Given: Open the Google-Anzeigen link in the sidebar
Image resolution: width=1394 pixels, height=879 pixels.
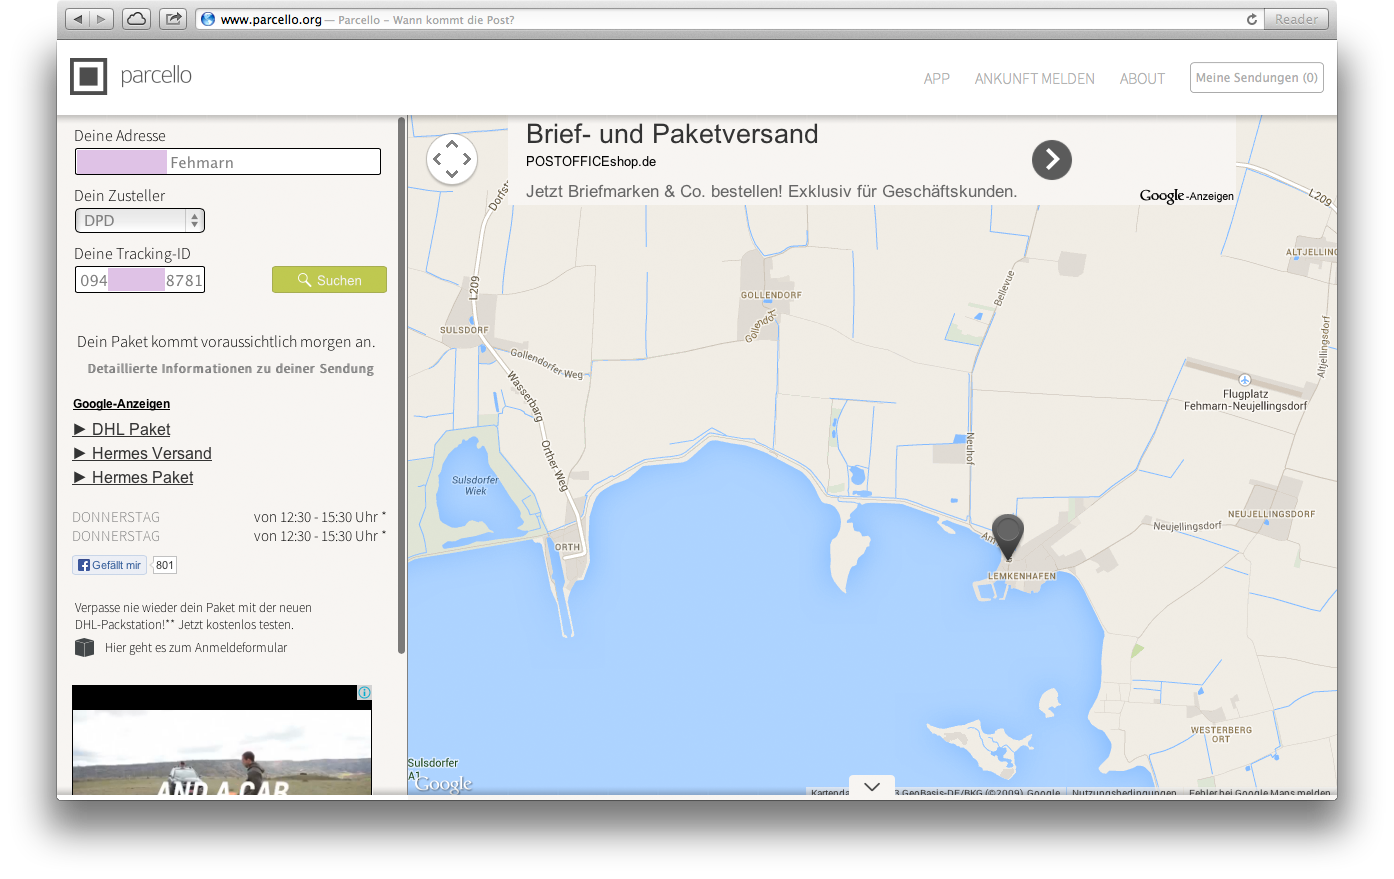Looking at the screenshot, I should click(121, 404).
